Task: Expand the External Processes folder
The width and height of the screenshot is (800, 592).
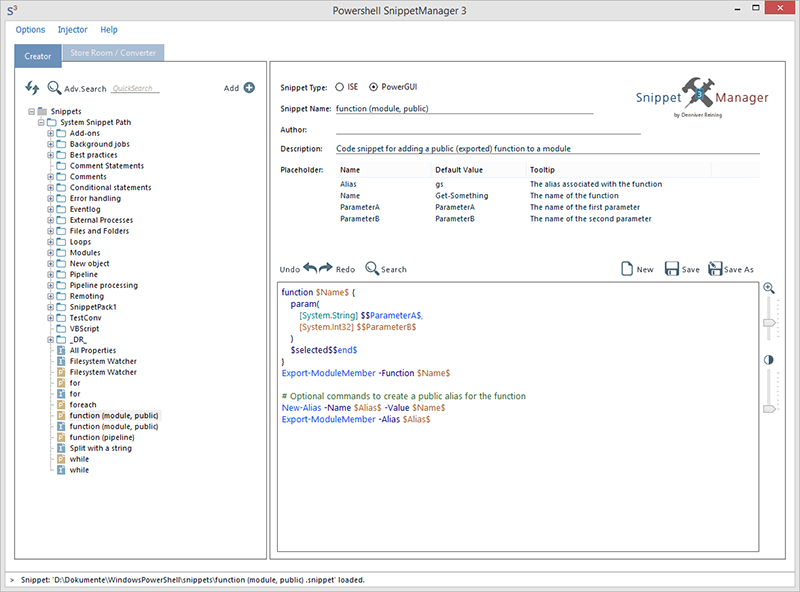Action: point(51,220)
